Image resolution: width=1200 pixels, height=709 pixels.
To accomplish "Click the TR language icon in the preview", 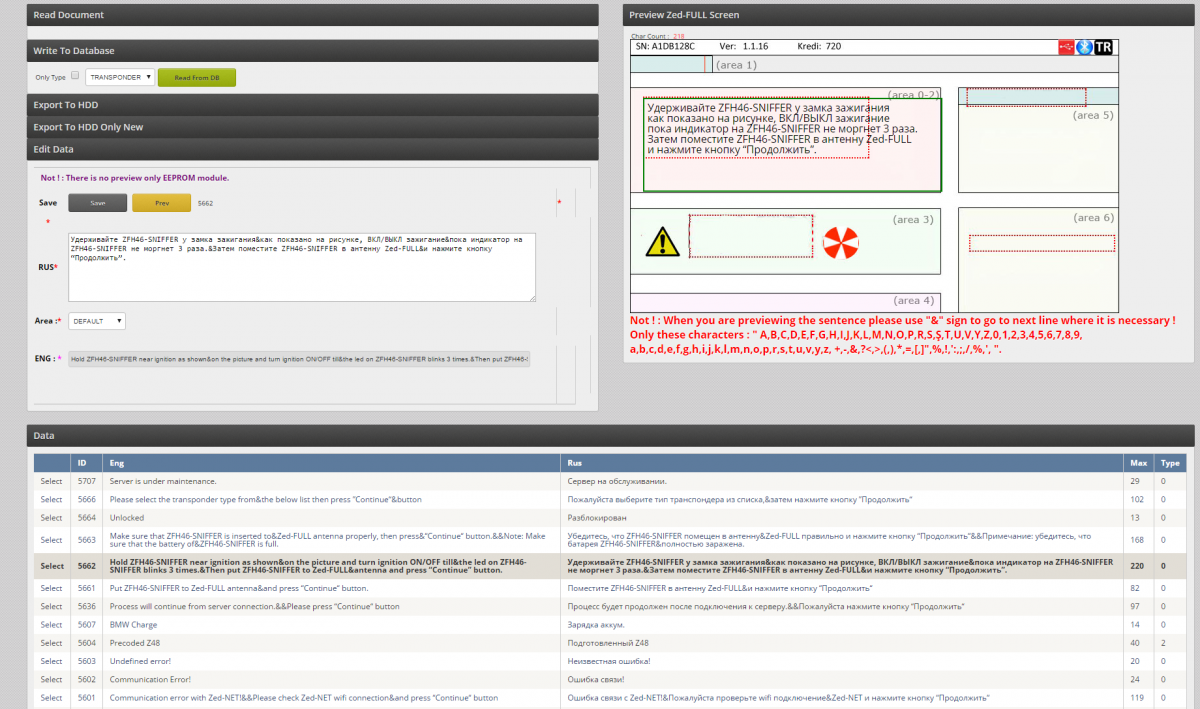I will [1103, 47].
